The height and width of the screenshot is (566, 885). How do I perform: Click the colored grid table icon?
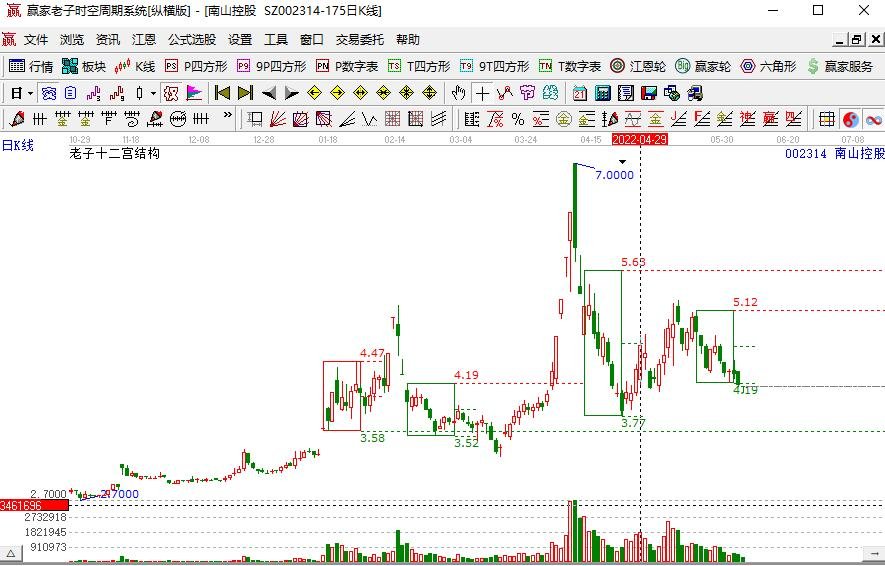(x=827, y=119)
